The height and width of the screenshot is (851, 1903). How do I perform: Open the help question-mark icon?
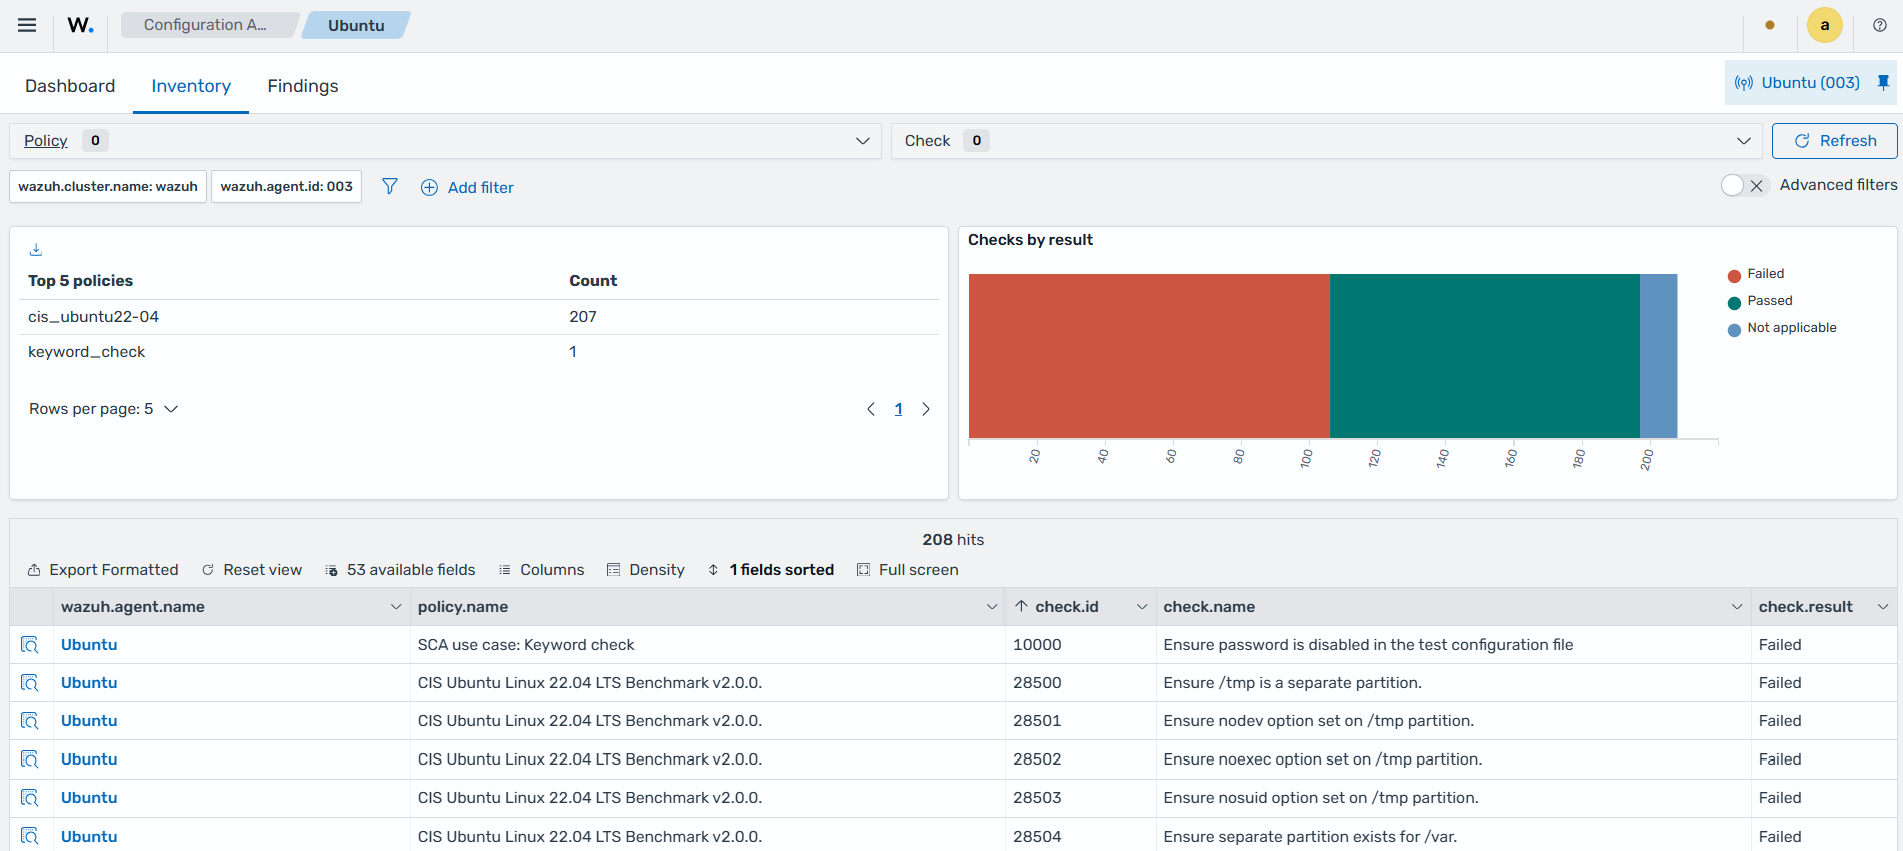1880,25
